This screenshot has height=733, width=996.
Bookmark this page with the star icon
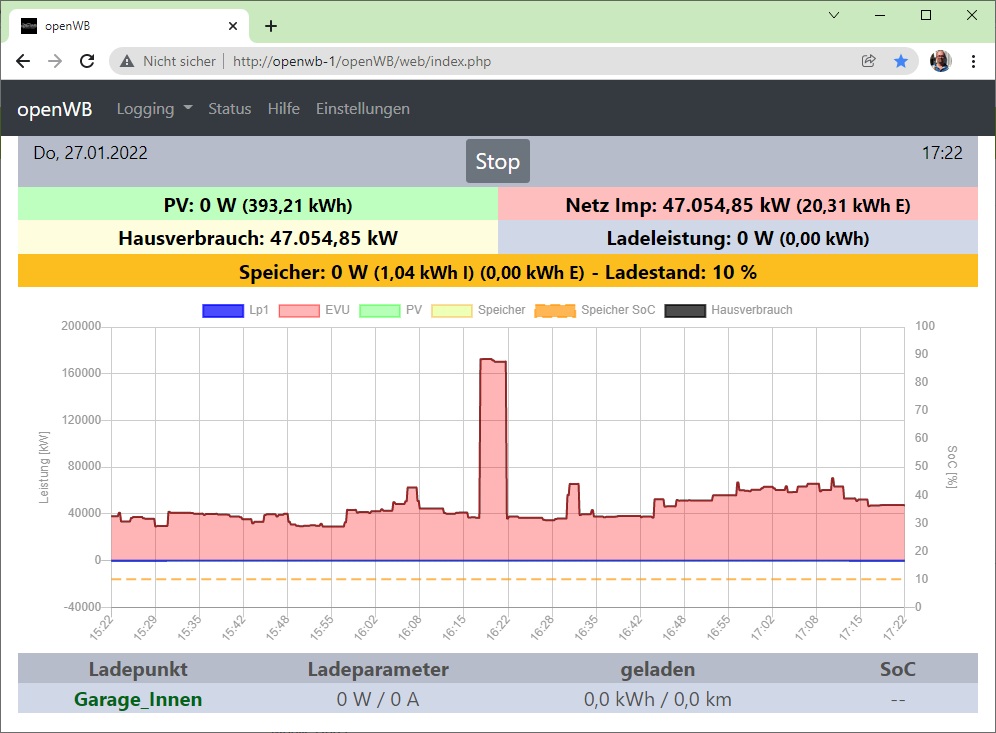click(x=901, y=61)
